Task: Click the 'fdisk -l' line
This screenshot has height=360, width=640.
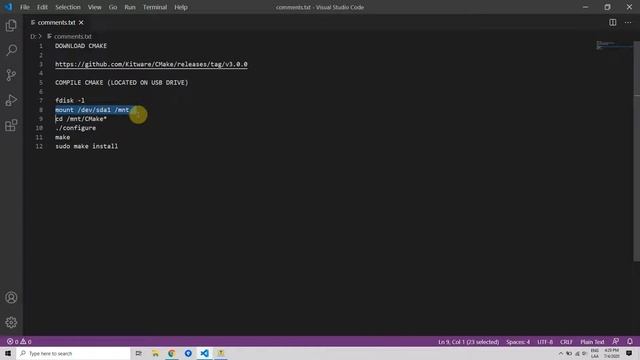Action: click(x=70, y=100)
